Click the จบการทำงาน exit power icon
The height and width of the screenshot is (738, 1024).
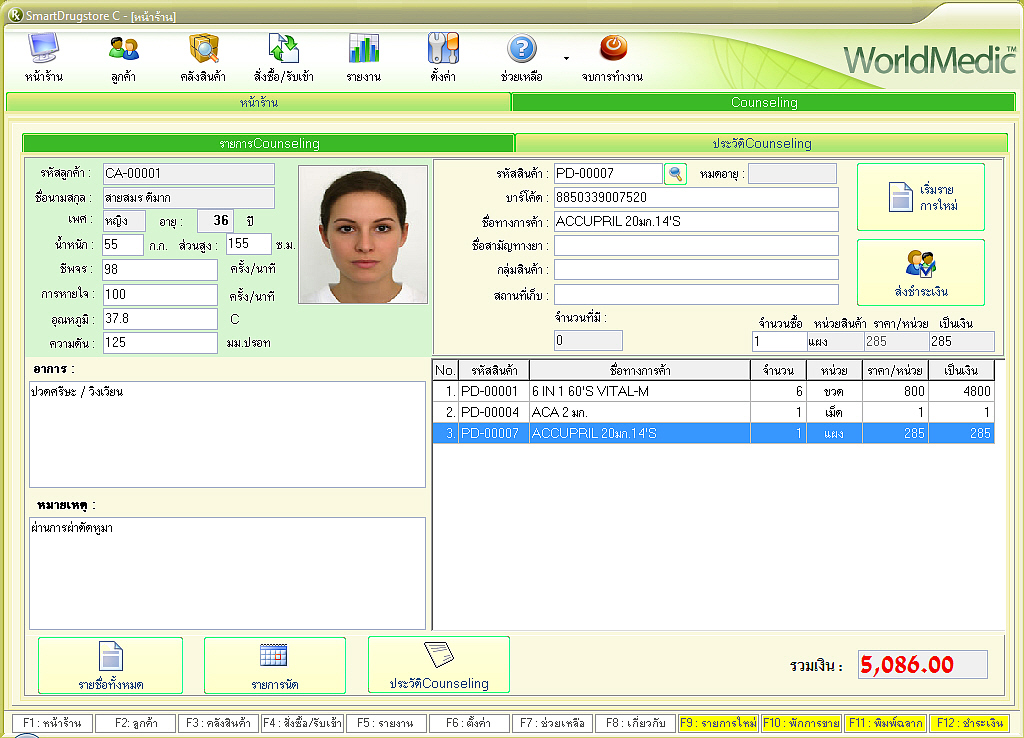(x=612, y=48)
